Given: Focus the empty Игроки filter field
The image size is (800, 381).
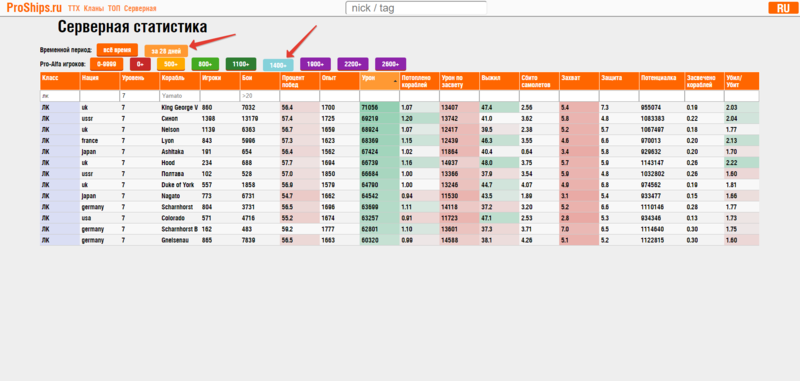Looking at the screenshot, I should (220, 96).
